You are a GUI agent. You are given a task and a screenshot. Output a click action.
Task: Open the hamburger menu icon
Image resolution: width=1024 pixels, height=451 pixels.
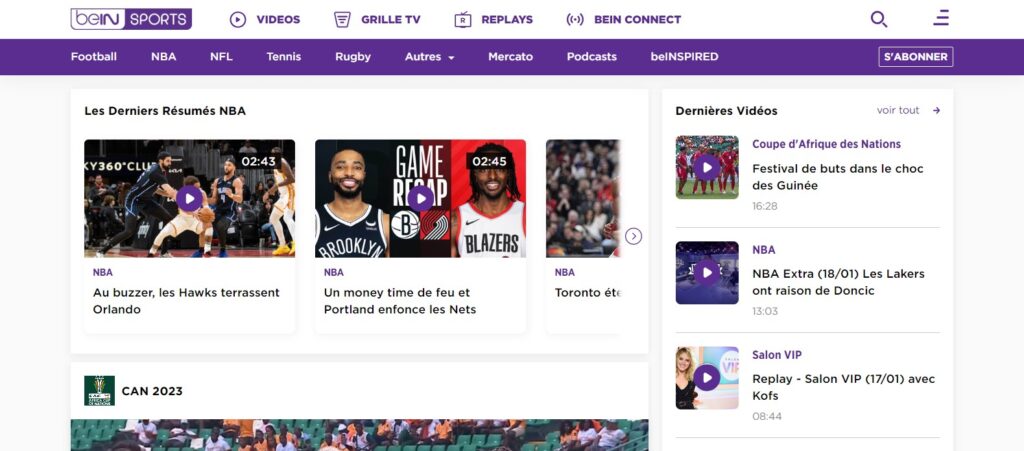pos(941,18)
